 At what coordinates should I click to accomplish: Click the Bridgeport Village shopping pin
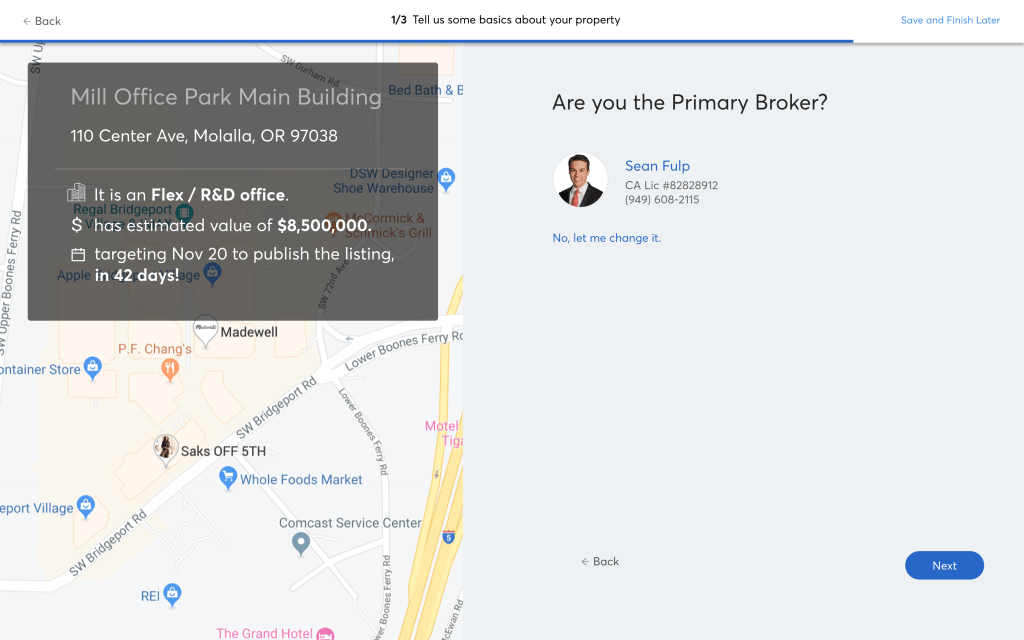86,505
